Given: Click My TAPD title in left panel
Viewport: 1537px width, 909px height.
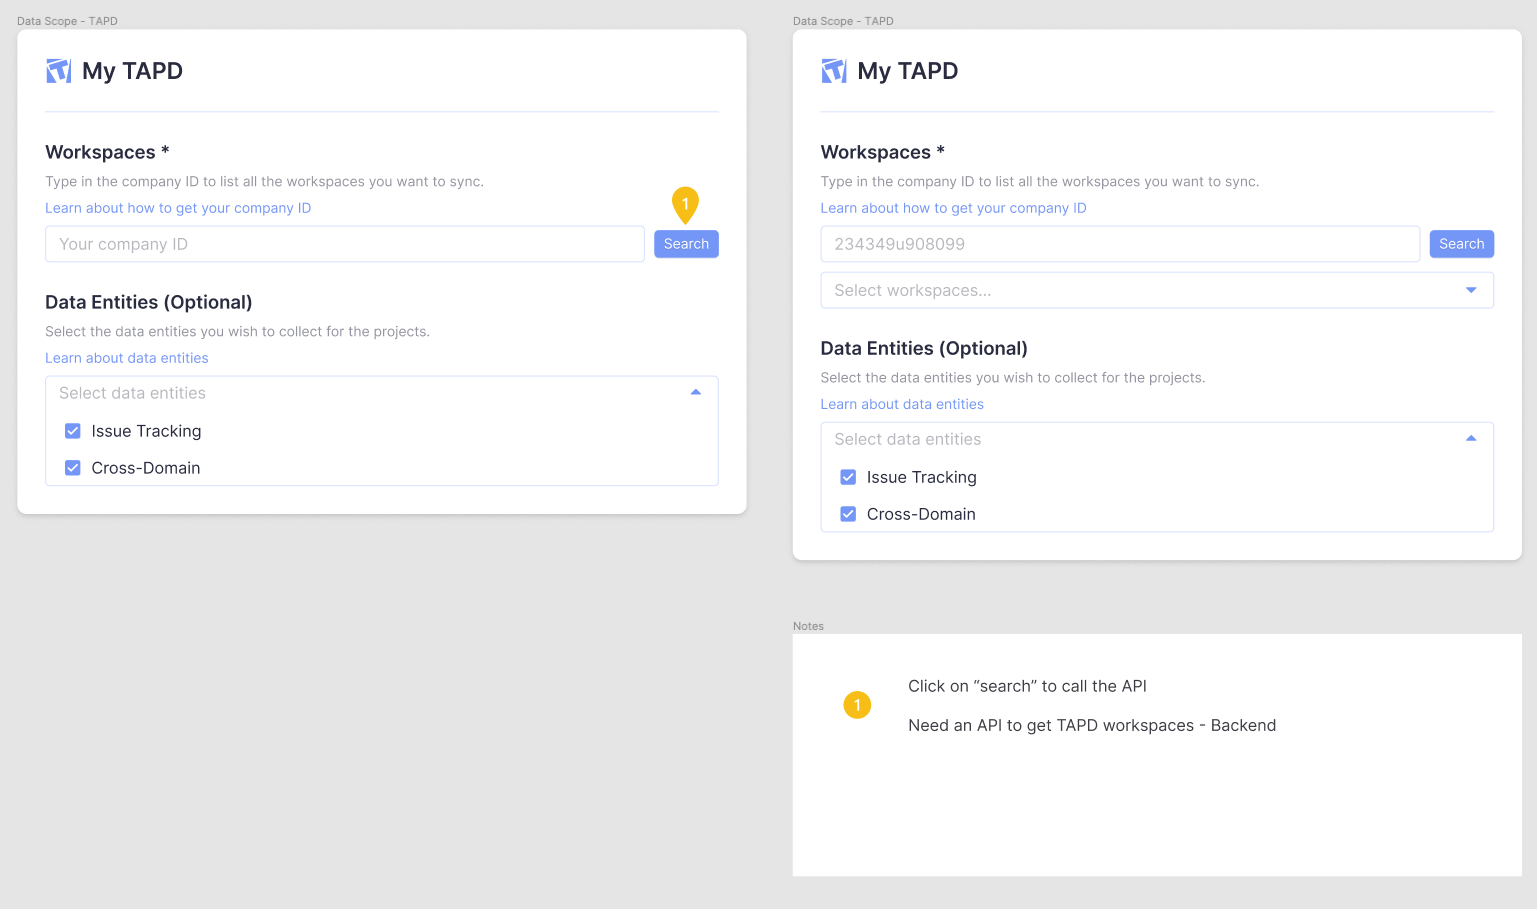Looking at the screenshot, I should 132,71.
